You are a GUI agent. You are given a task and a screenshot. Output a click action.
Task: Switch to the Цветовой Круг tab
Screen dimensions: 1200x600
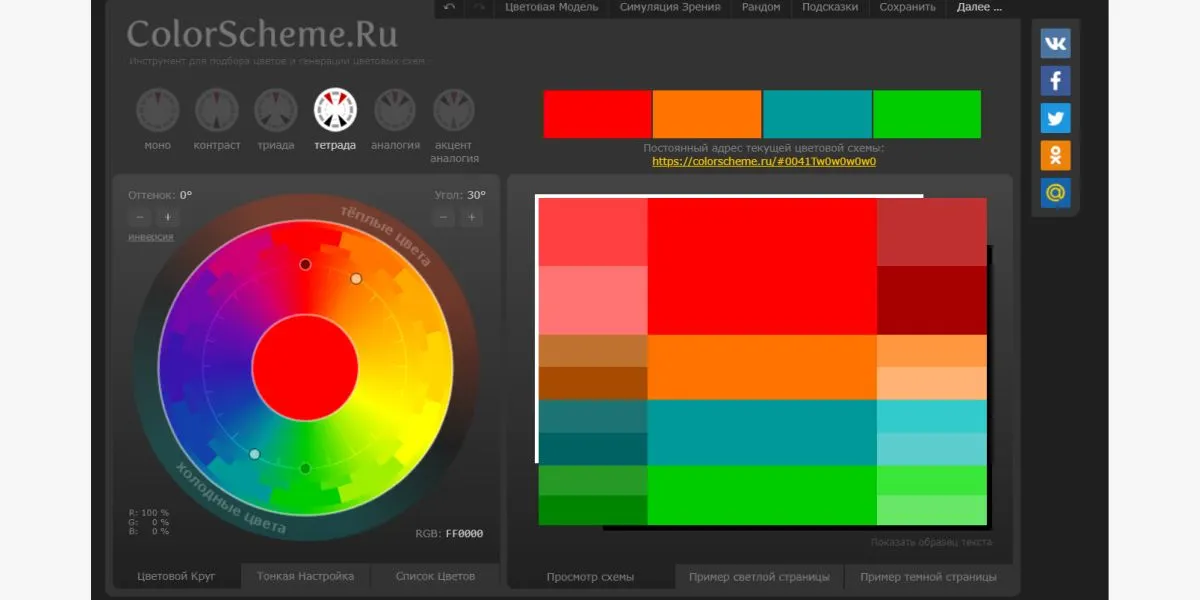(x=176, y=576)
